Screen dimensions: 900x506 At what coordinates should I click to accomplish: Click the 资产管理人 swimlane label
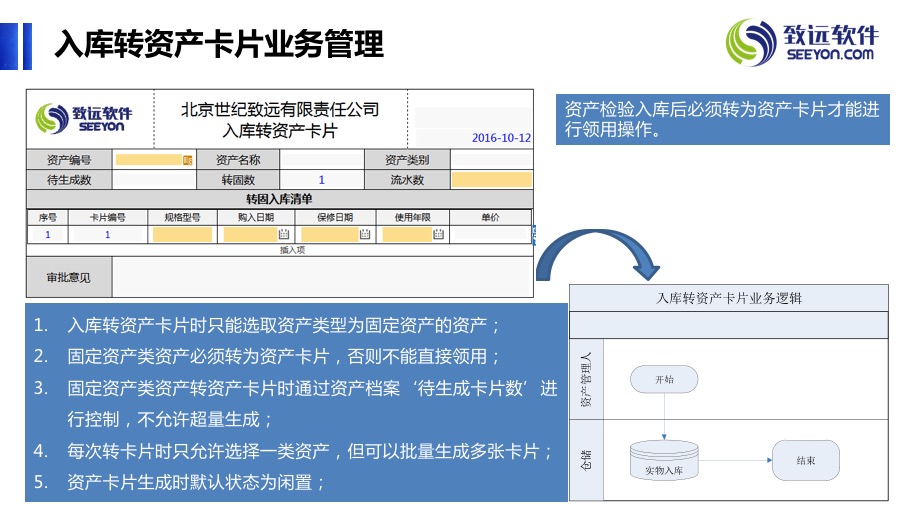point(586,380)
